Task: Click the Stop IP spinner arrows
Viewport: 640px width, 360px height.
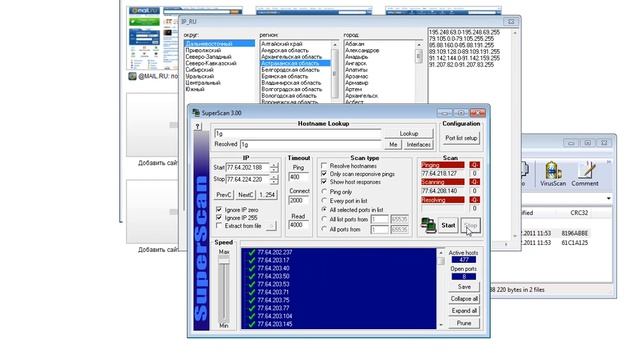Action: coord(274,179)
